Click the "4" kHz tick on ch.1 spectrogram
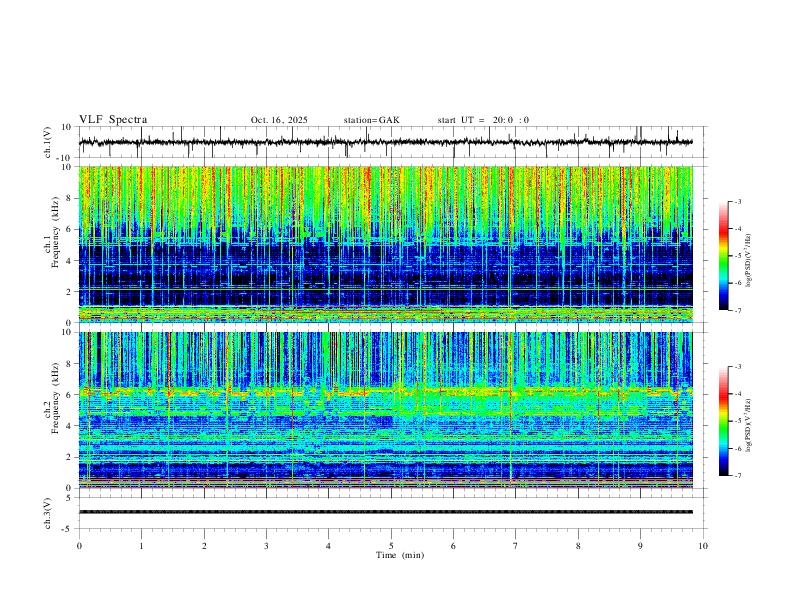 [69, 261]
